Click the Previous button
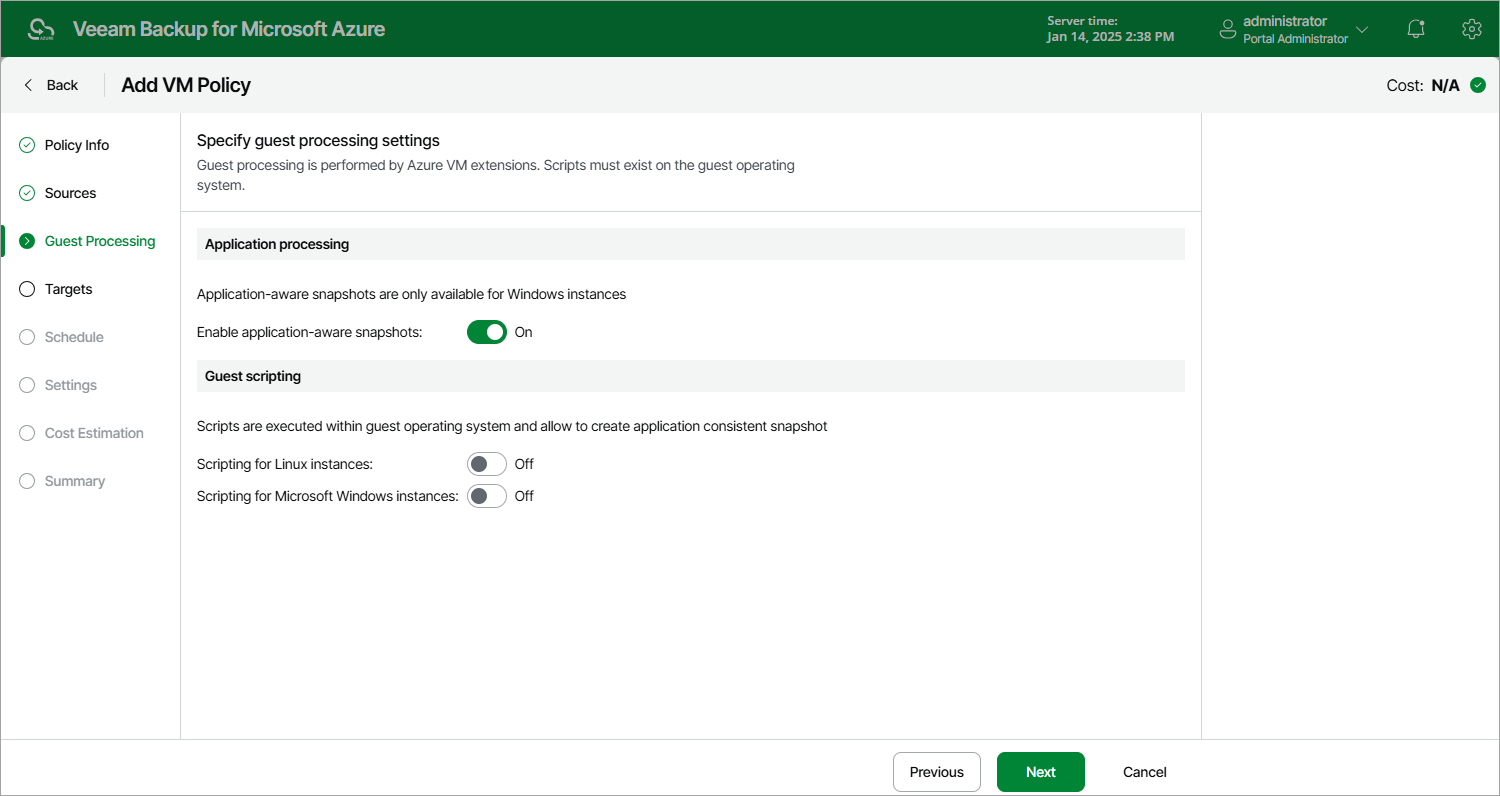This screenshot has width=1500, height=796. 937,772
